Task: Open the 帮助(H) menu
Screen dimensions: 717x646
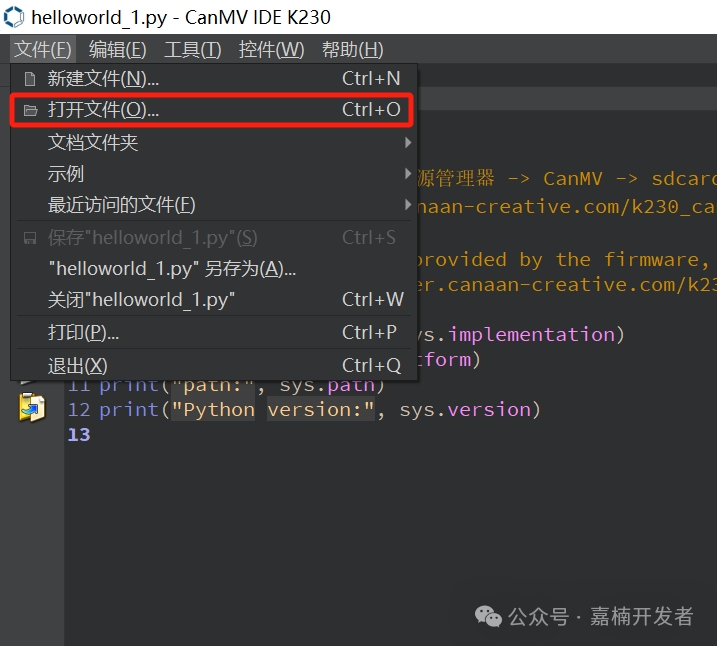Action: [352, 49]
